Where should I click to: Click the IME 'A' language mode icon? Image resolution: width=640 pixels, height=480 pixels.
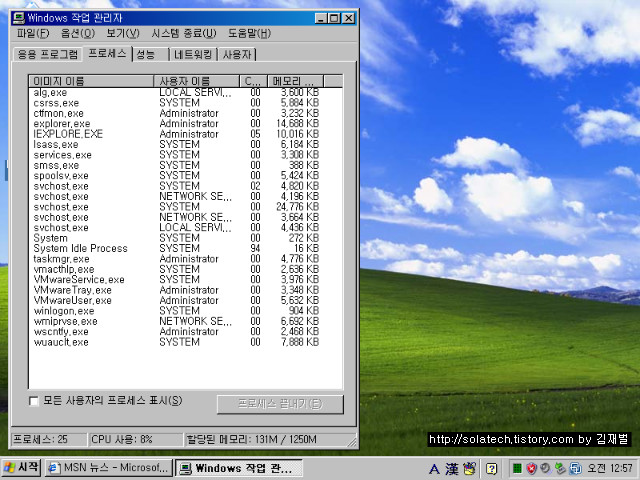point(434,469)
